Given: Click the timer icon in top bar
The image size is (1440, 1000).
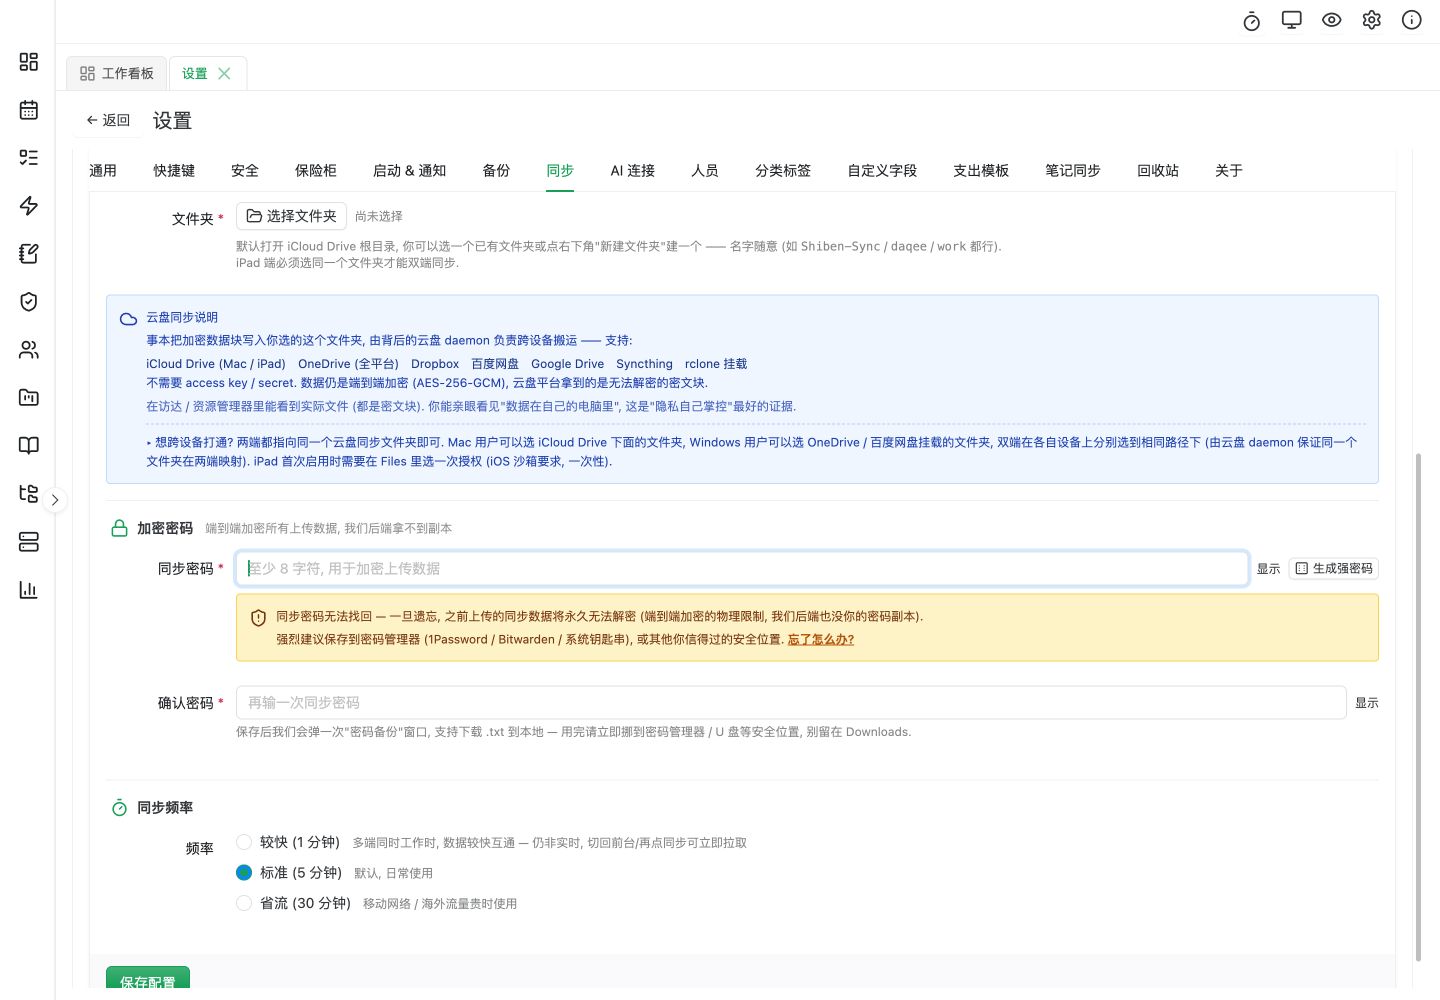Looking at the screenshot, I should coord(1252,21).
